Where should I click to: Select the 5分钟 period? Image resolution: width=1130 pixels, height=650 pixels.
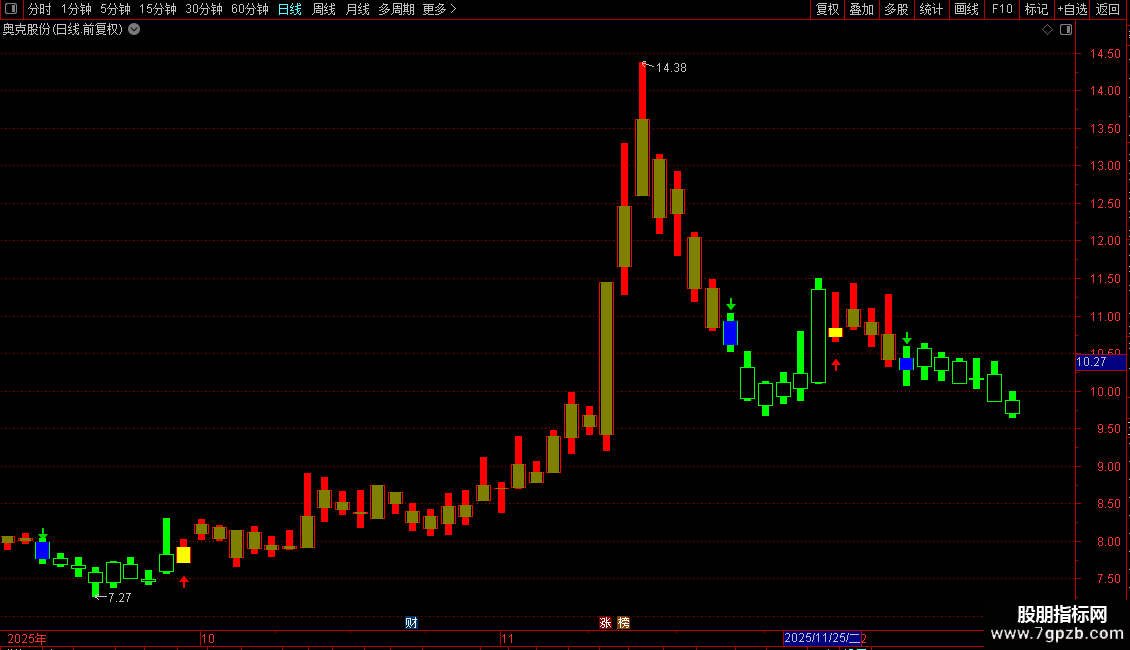click(115, 9)
